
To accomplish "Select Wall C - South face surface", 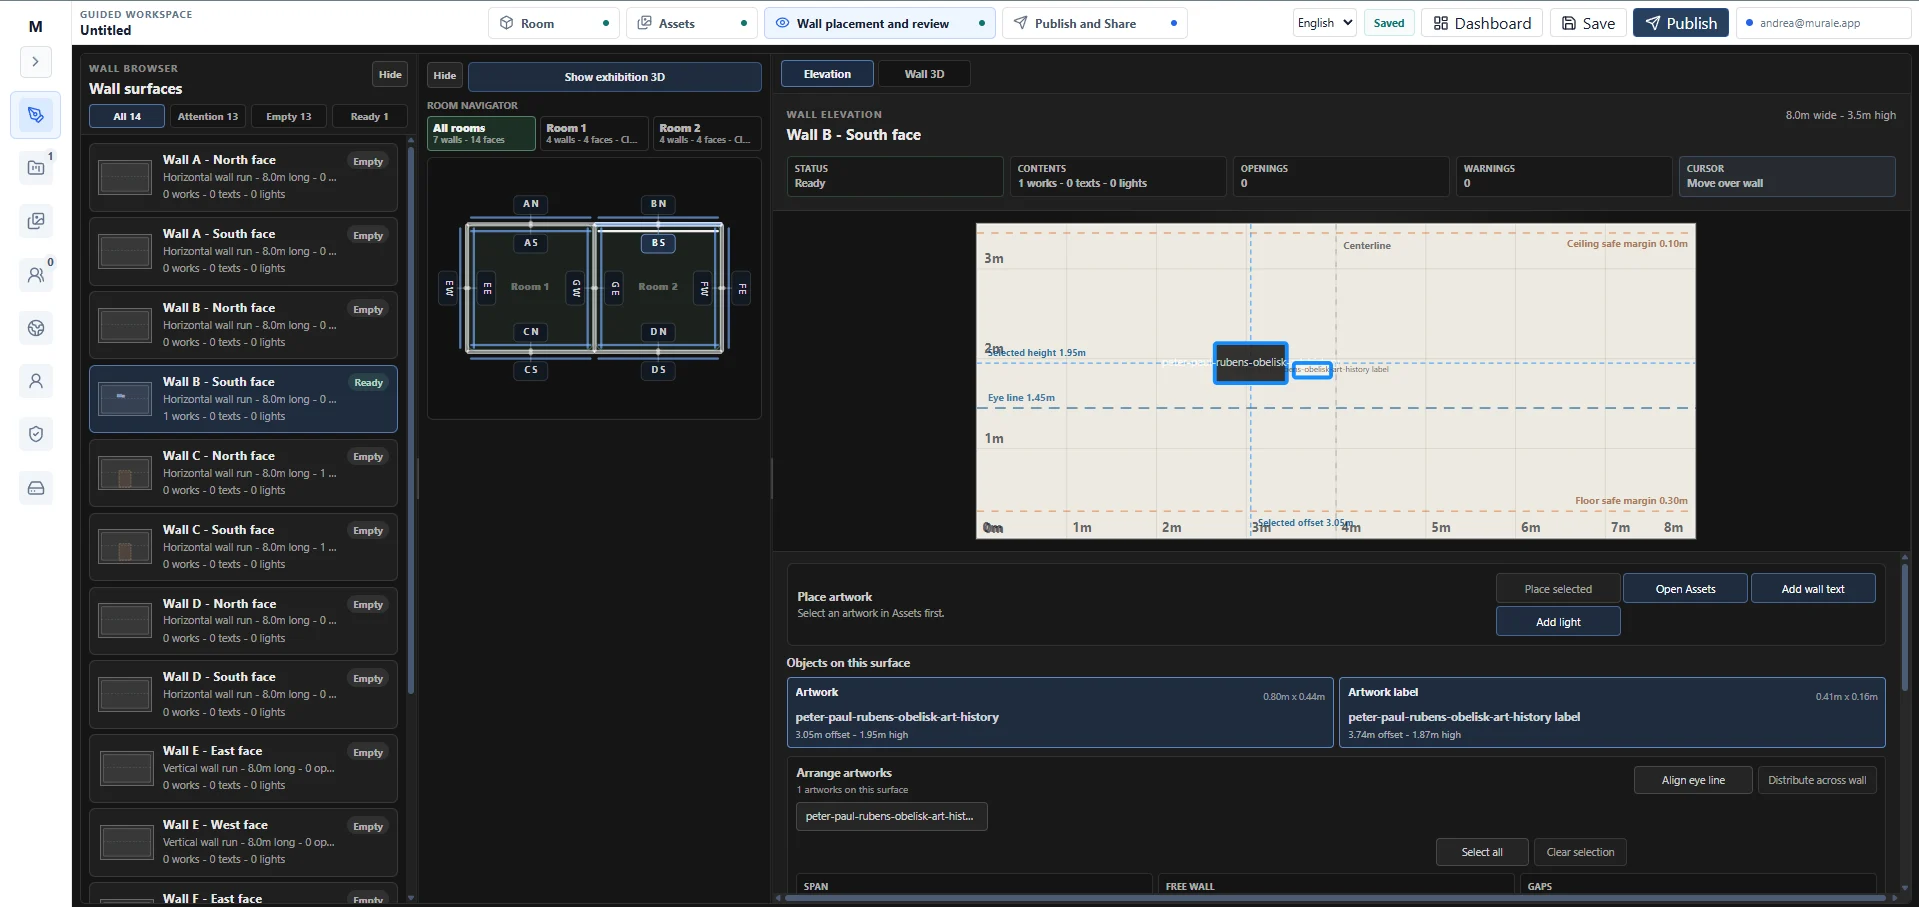I will click(x=243, y=547).
